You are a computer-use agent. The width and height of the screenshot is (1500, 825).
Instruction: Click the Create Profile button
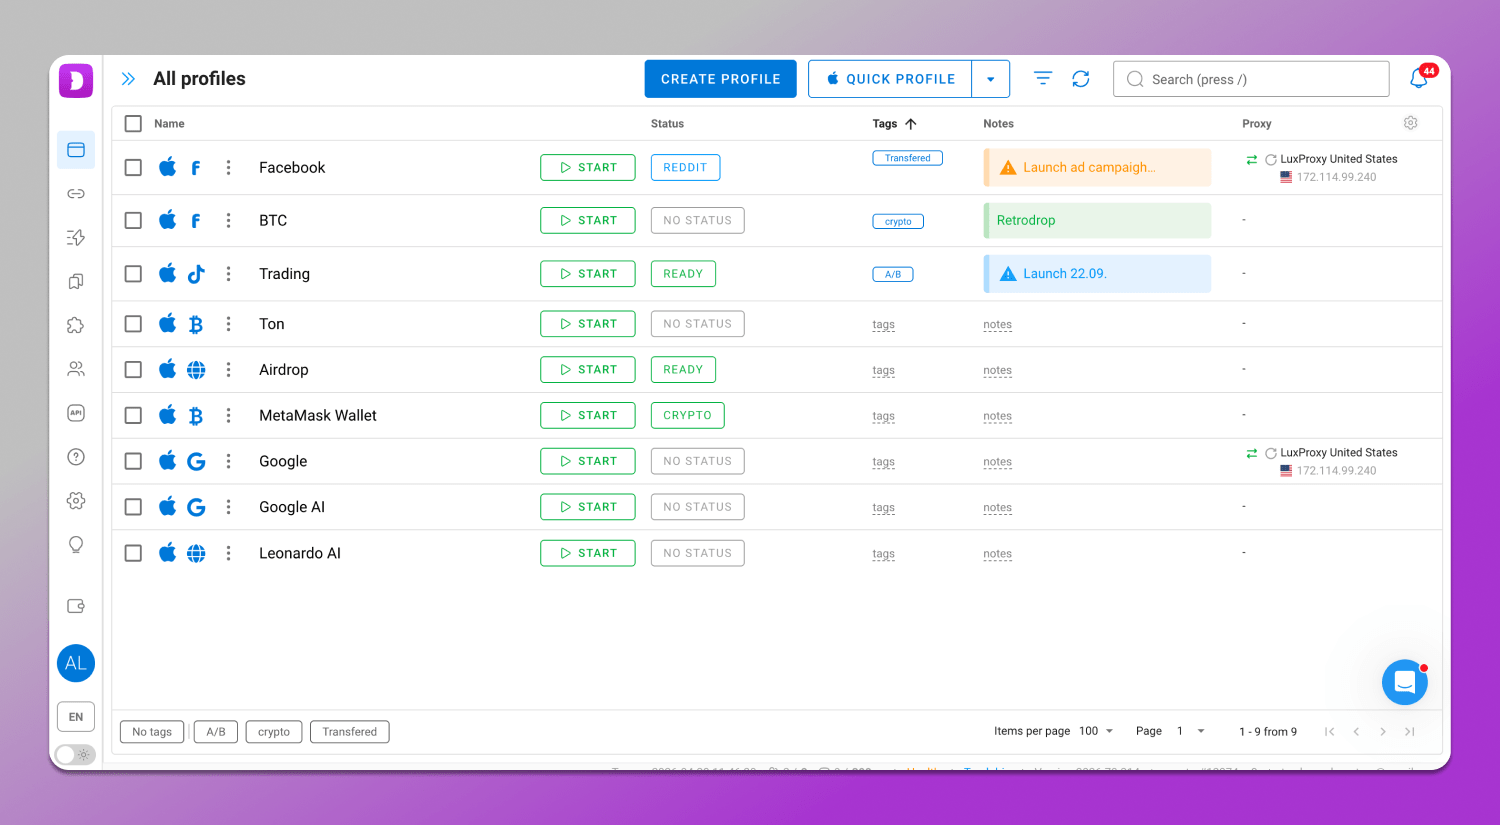720,79
